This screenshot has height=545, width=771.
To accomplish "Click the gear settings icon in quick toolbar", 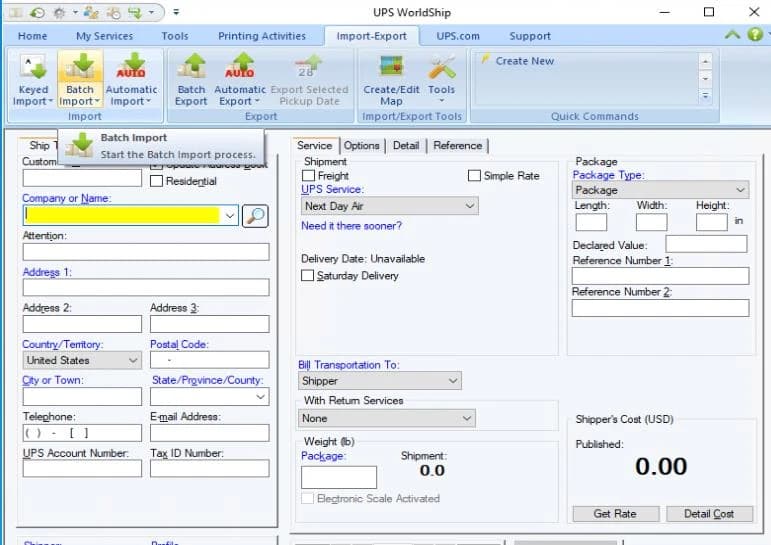I will 59,12.
